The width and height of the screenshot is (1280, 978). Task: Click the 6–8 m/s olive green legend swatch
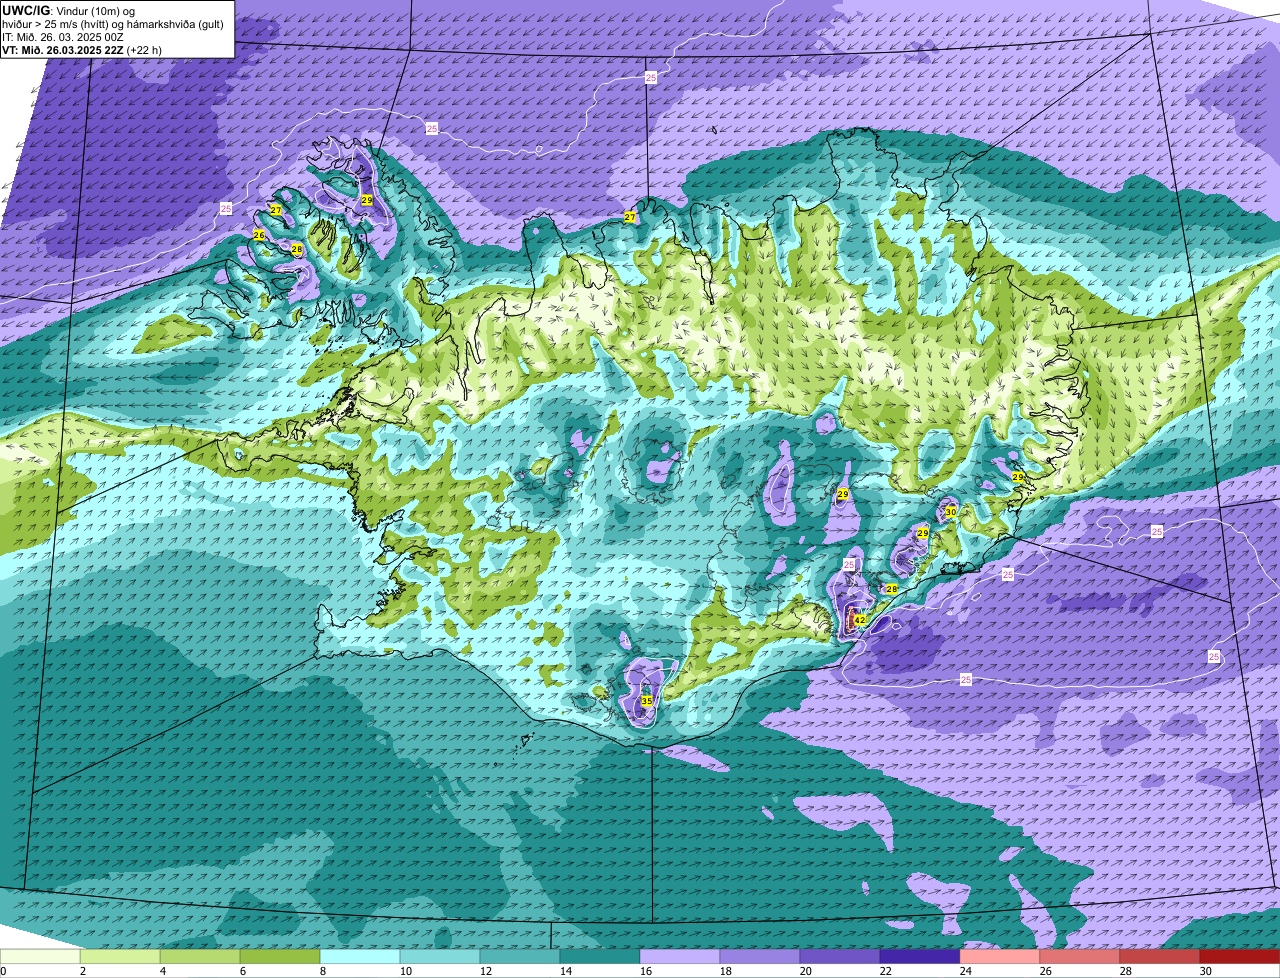(x=280, y=956)
